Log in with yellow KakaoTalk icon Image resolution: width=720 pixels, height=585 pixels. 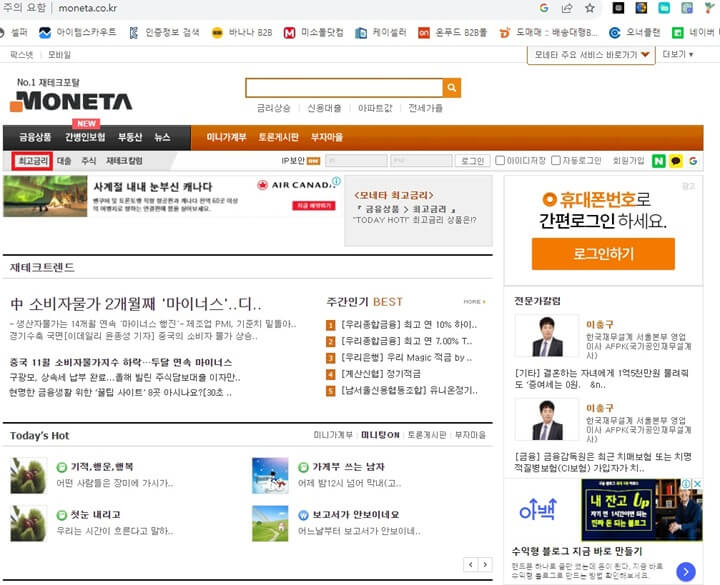676,161
